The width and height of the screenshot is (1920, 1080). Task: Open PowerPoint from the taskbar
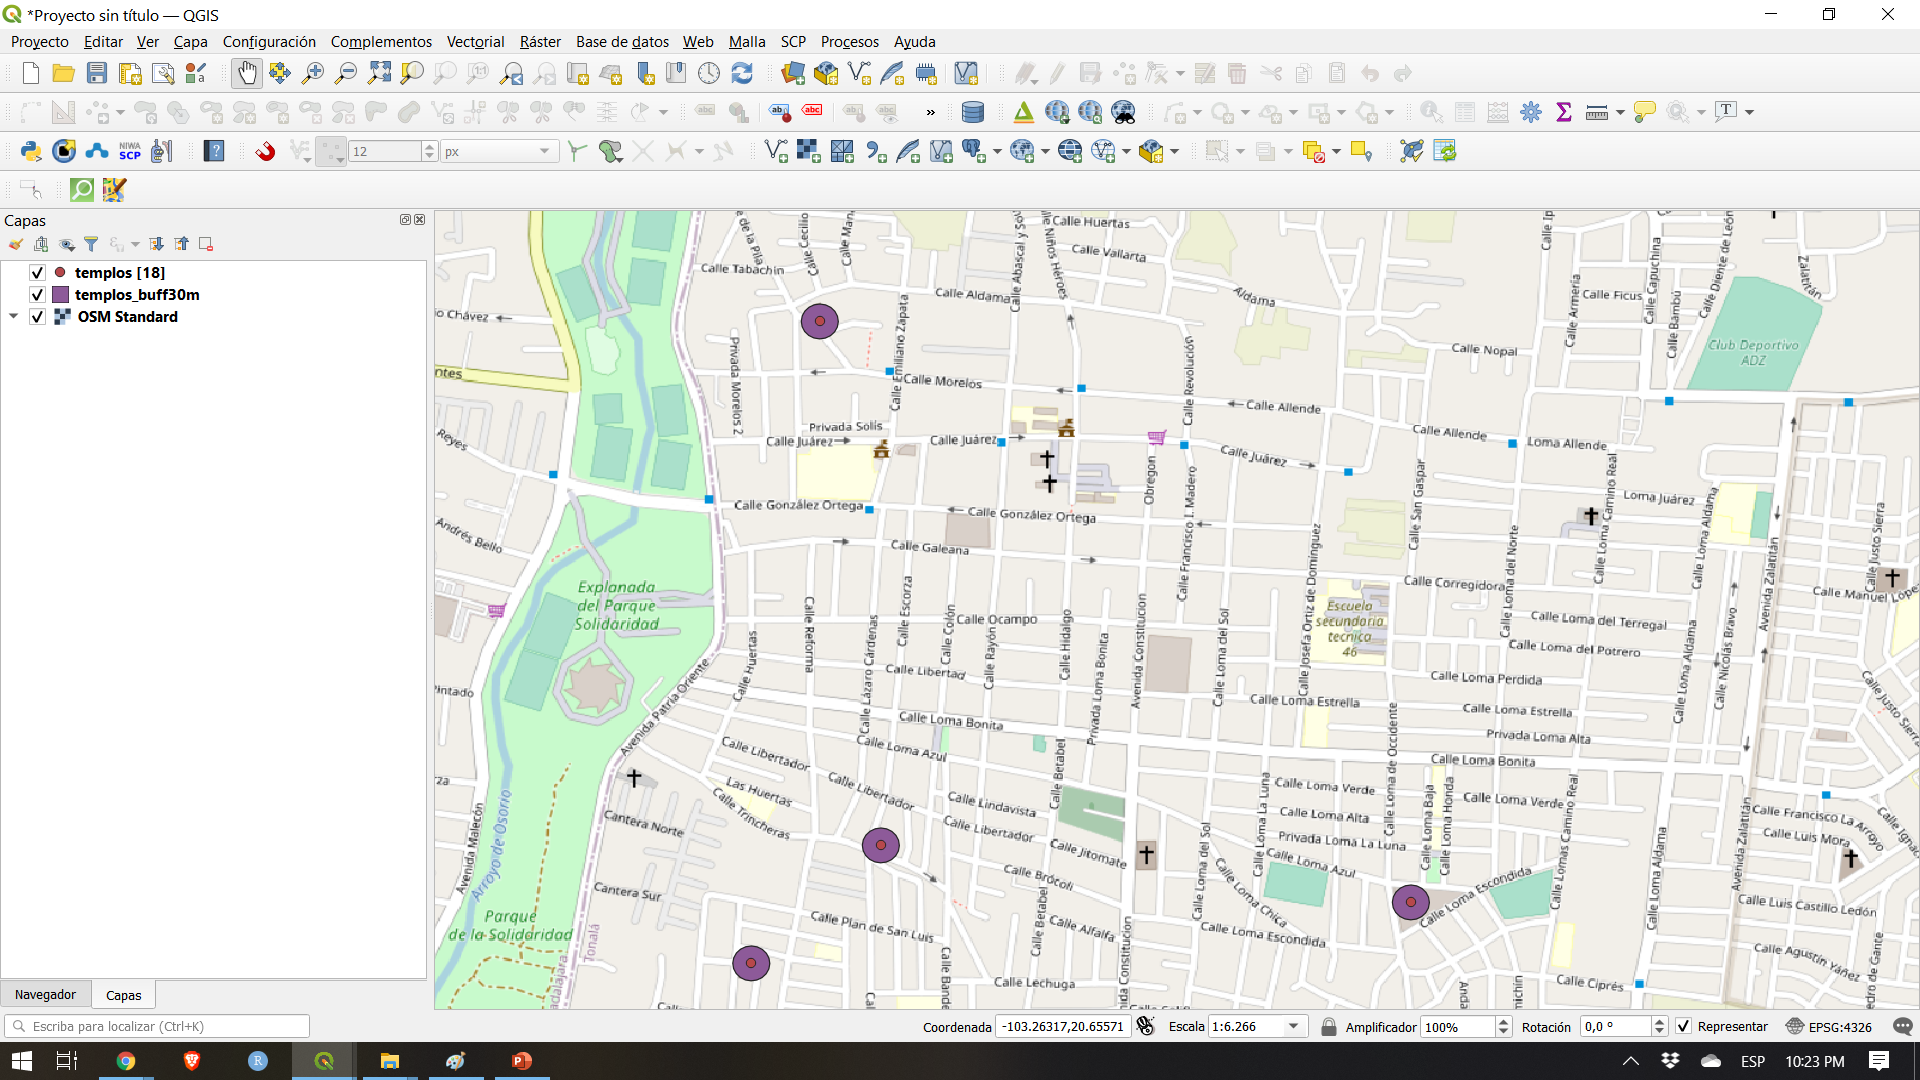[522, 1061]
